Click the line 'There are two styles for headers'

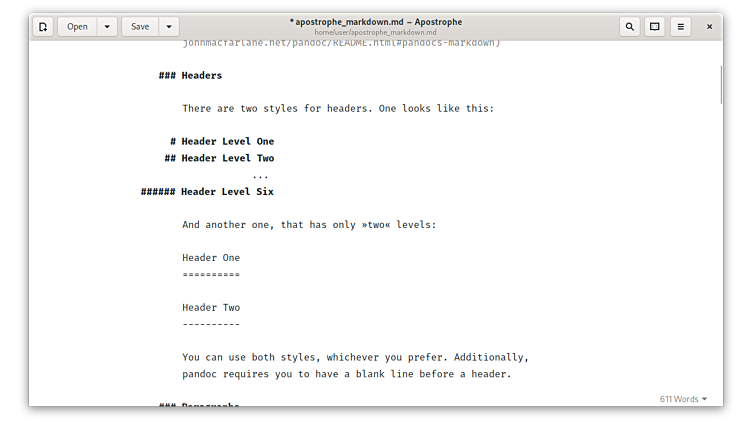[338, 108]
